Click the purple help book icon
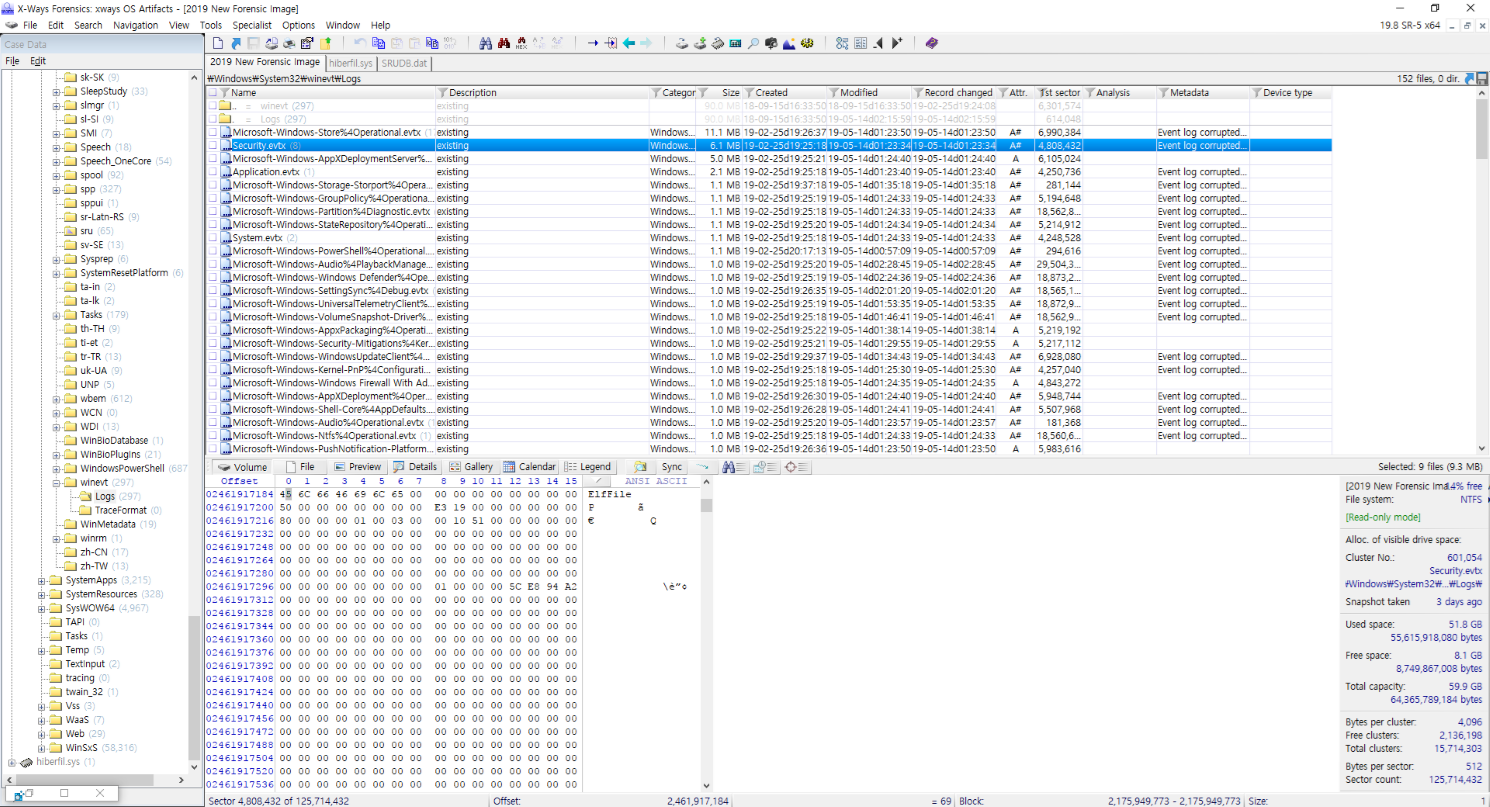The width and height of the screenshot is (1490, 807). [931, 43]
